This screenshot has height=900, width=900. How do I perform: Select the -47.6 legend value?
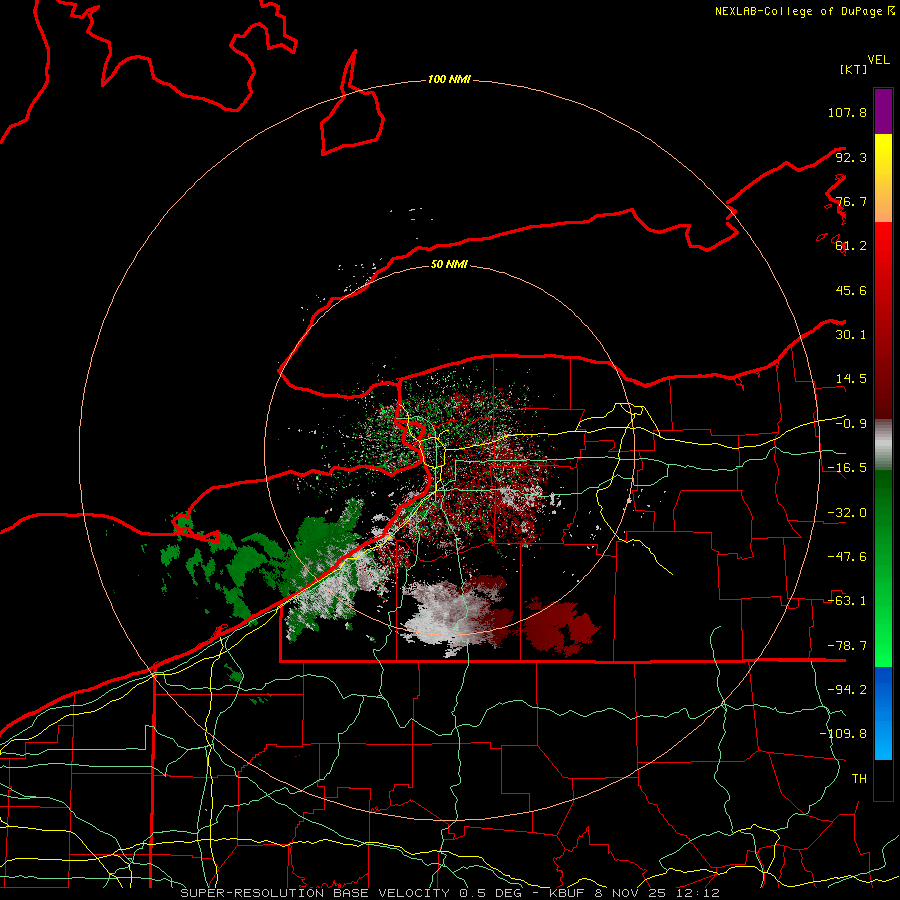[x=847, y=557]
